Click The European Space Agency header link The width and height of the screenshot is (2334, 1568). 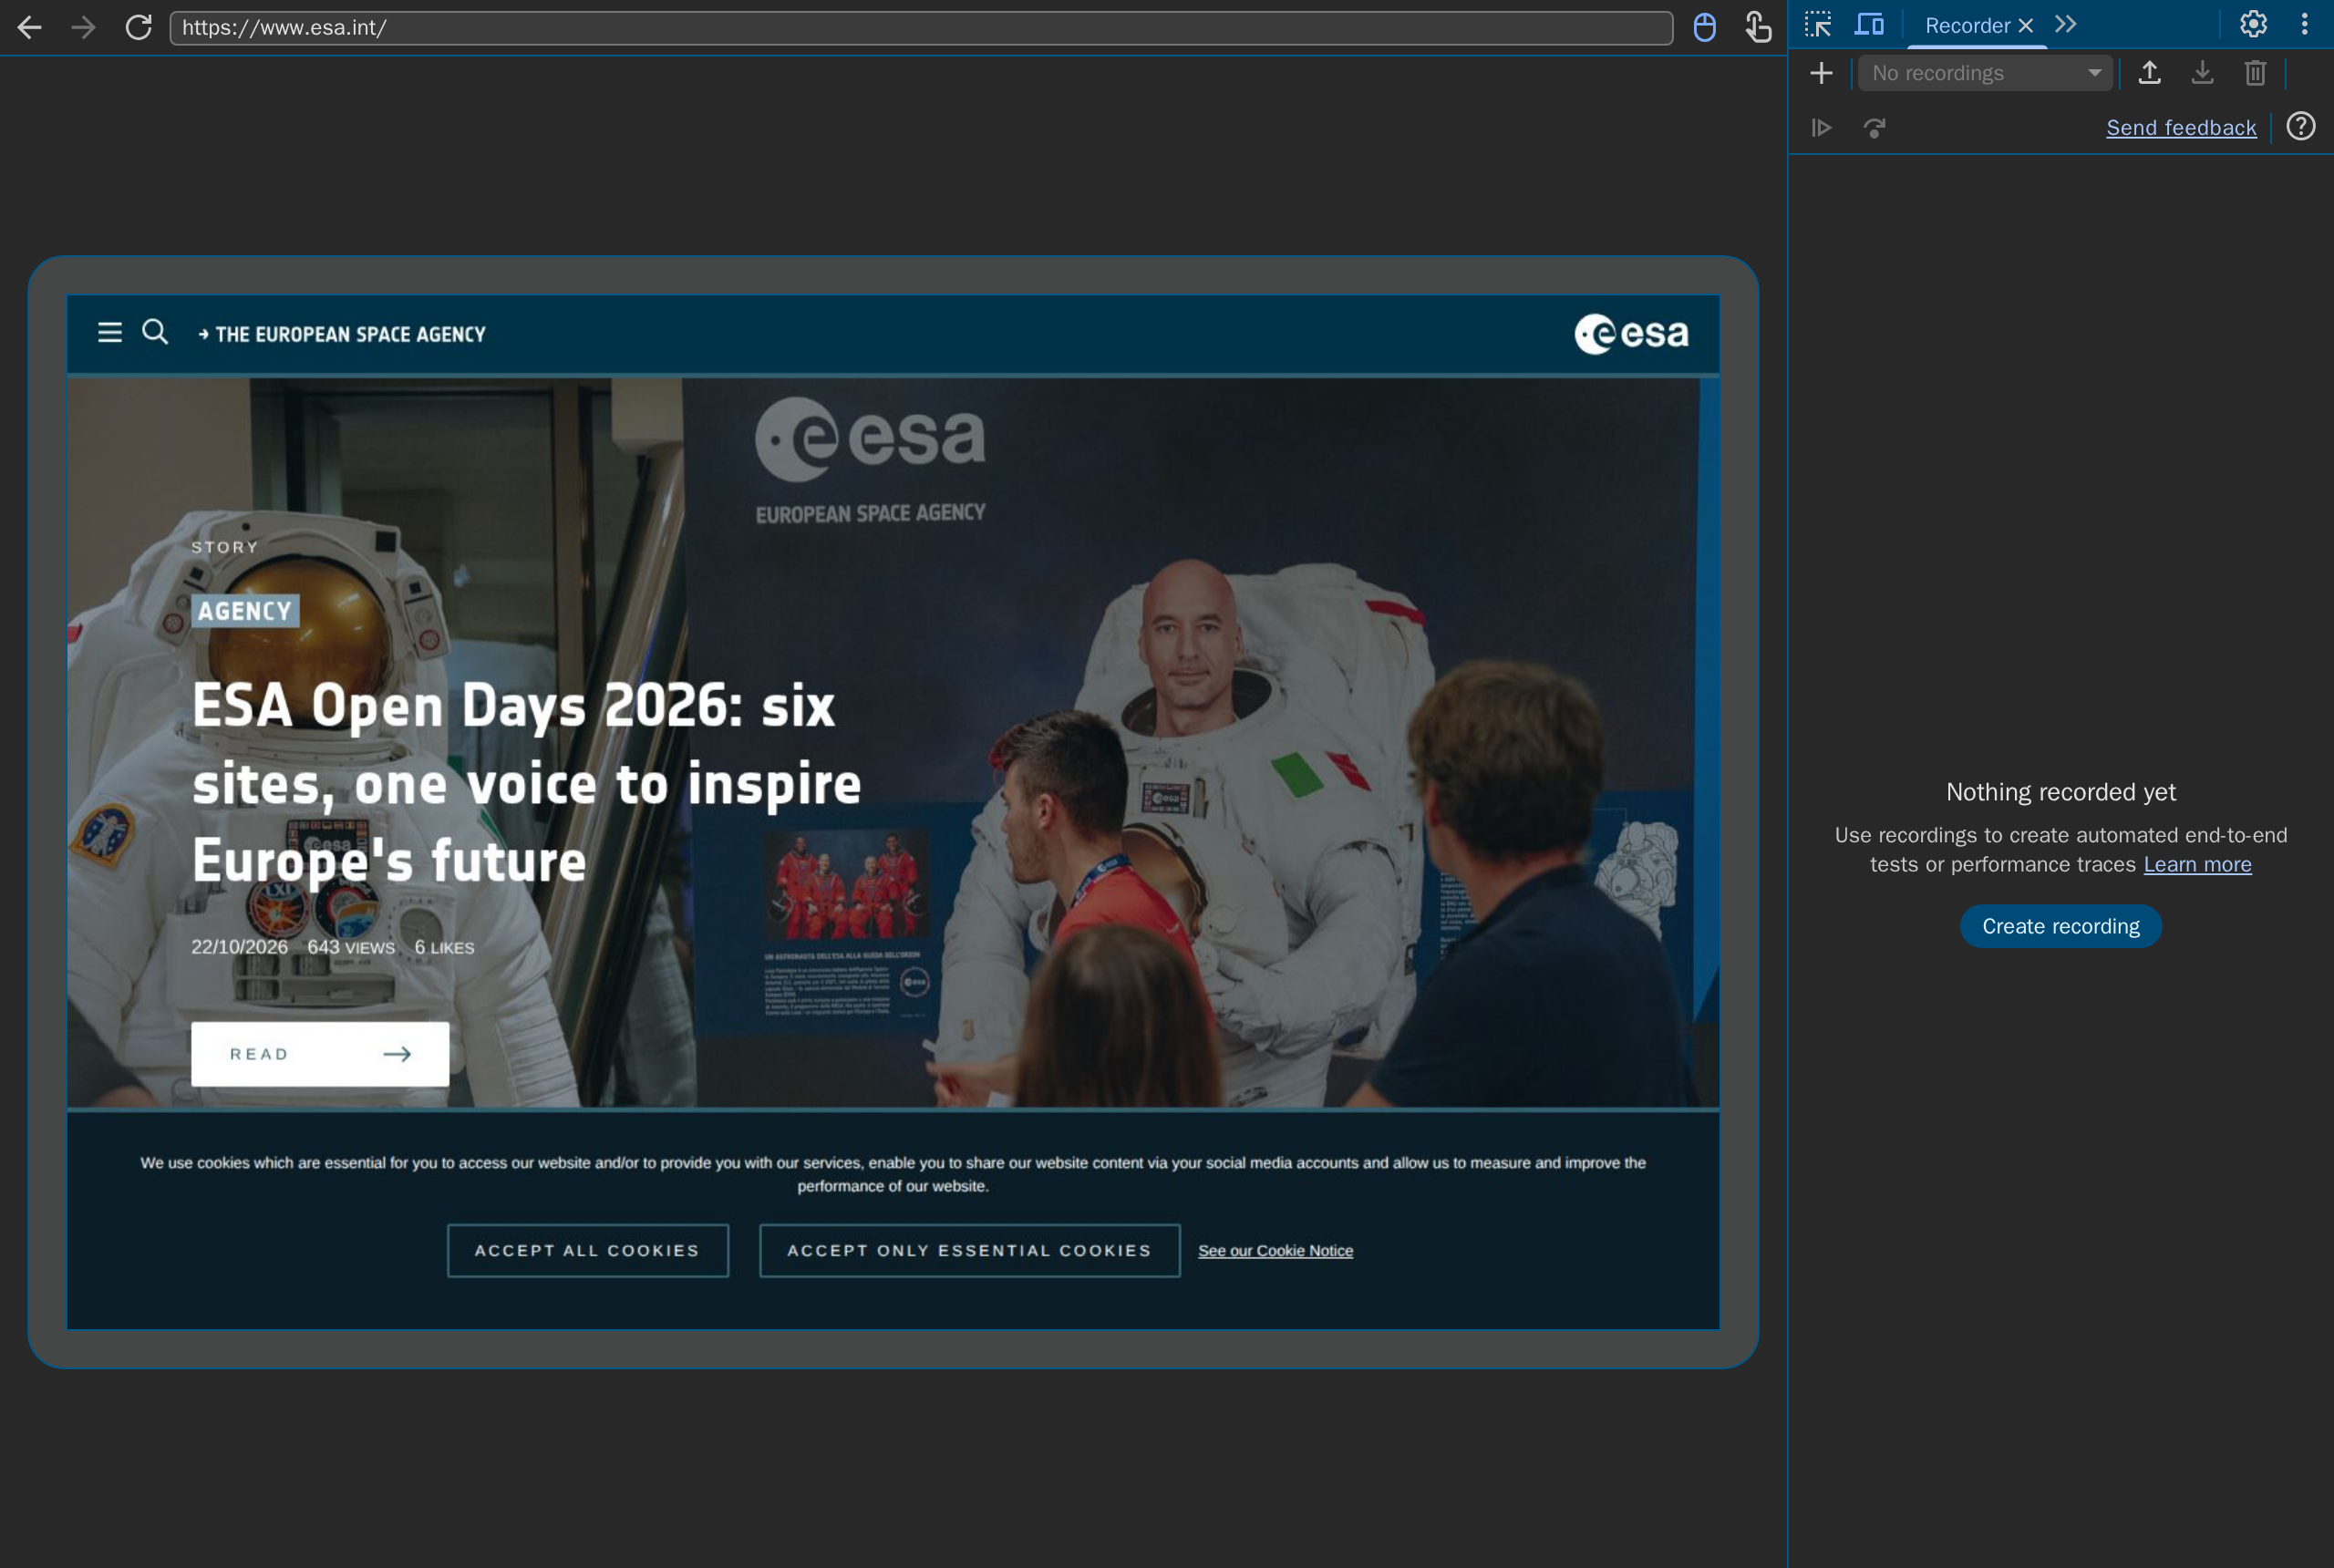342,335
